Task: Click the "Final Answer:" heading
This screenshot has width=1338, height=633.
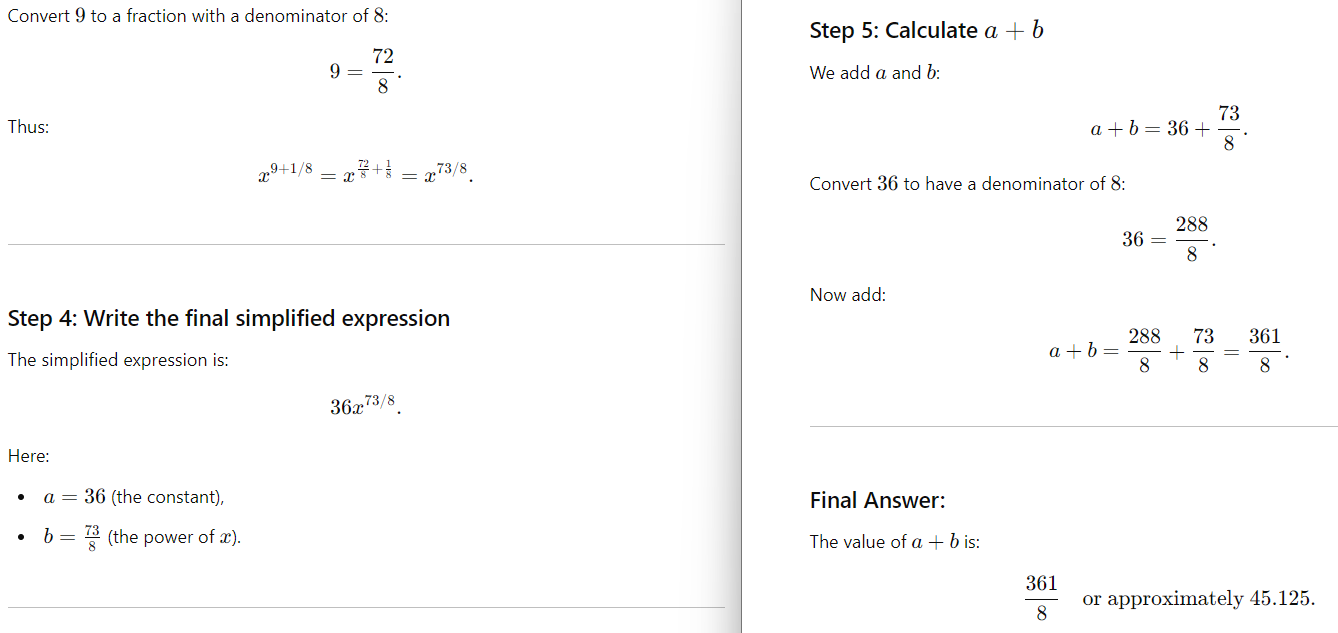Action: (x=877, y=500)
